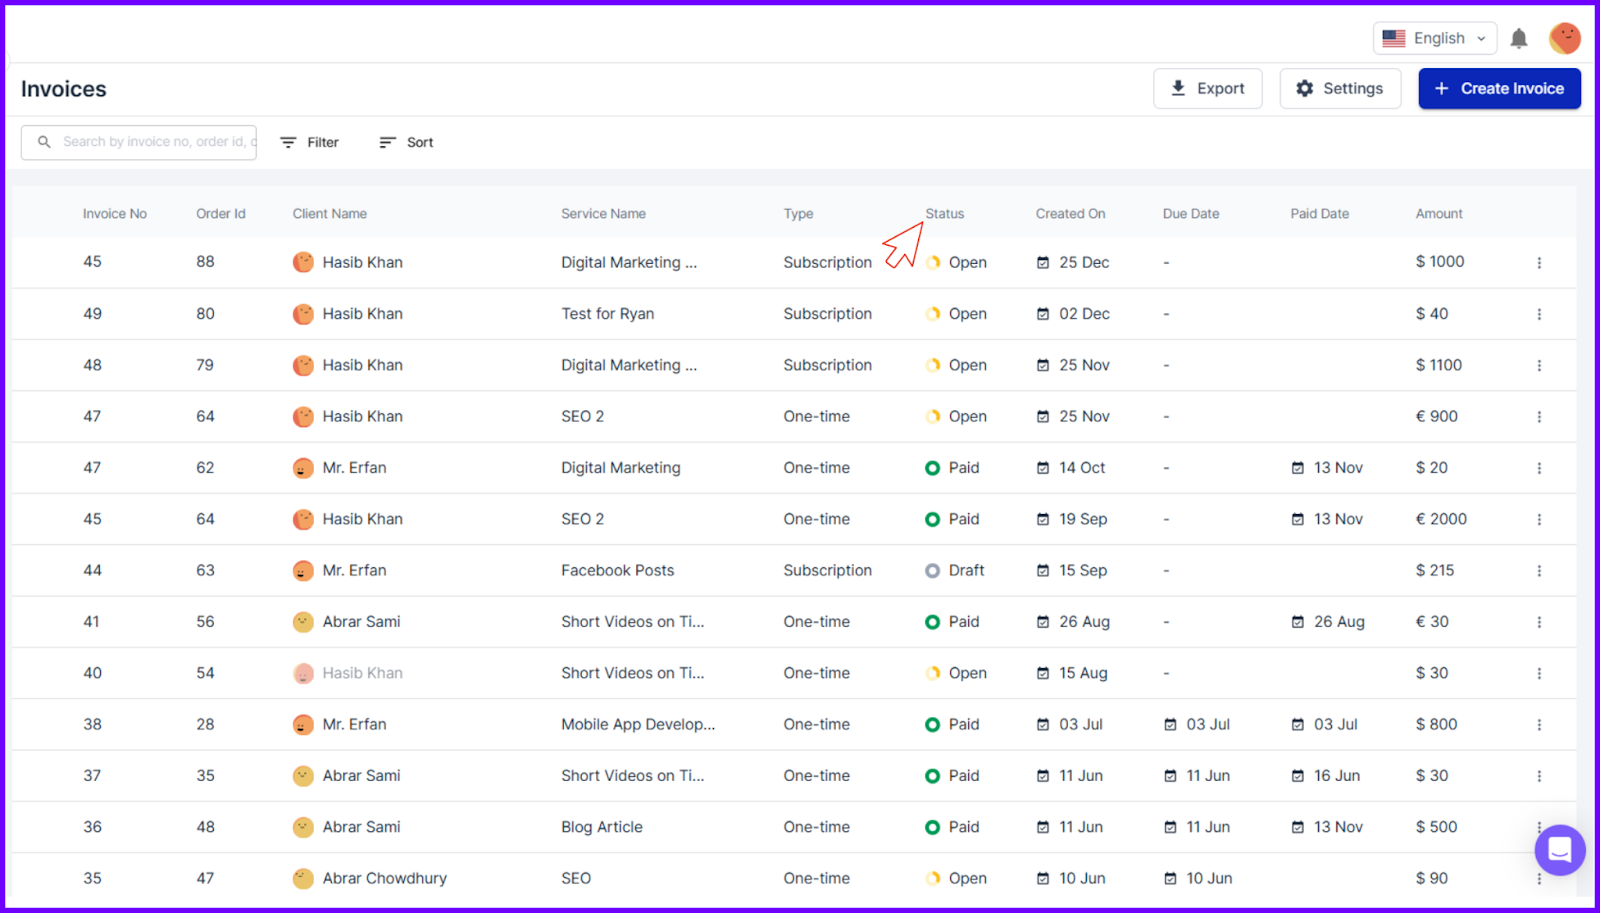Click the notification bell icon

click(x=1518, y=39)
